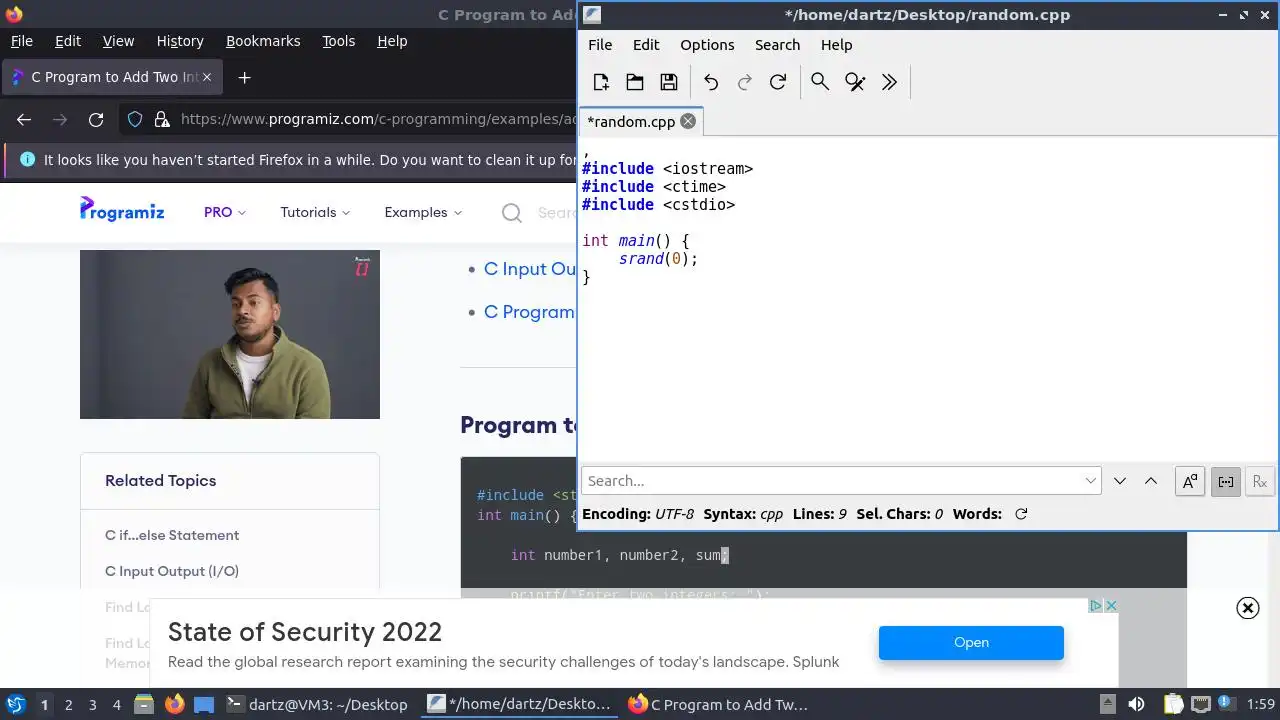
Task: Open Firefox Bookmarks menu
Action: 263,41
